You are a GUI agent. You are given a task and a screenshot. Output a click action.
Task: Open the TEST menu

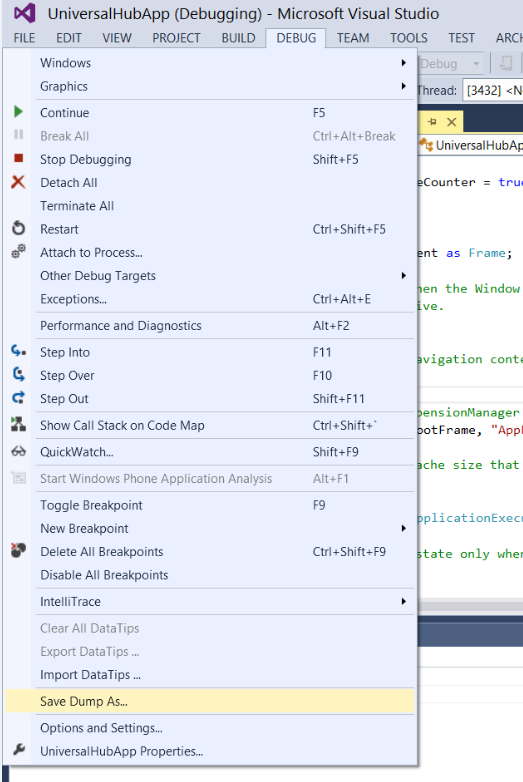tap(461, 38)
